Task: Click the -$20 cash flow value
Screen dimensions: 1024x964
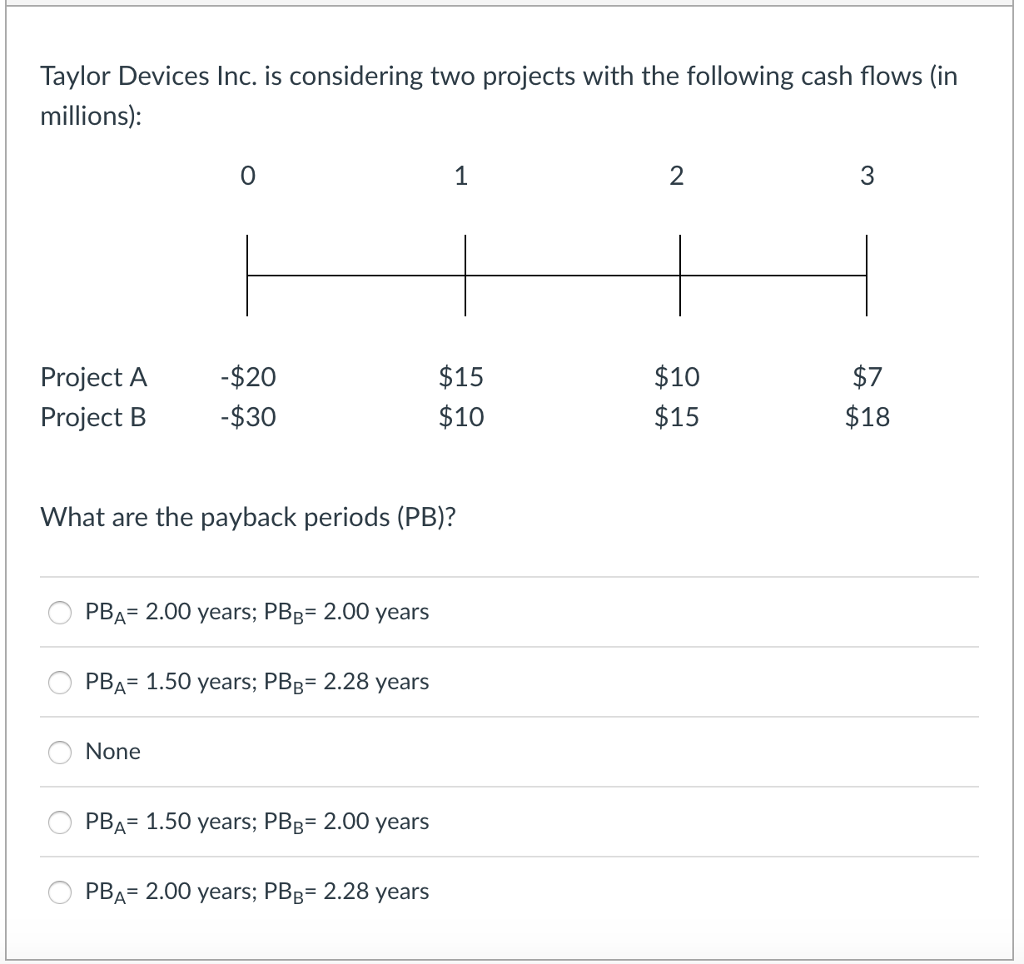Action: [247, 377]
